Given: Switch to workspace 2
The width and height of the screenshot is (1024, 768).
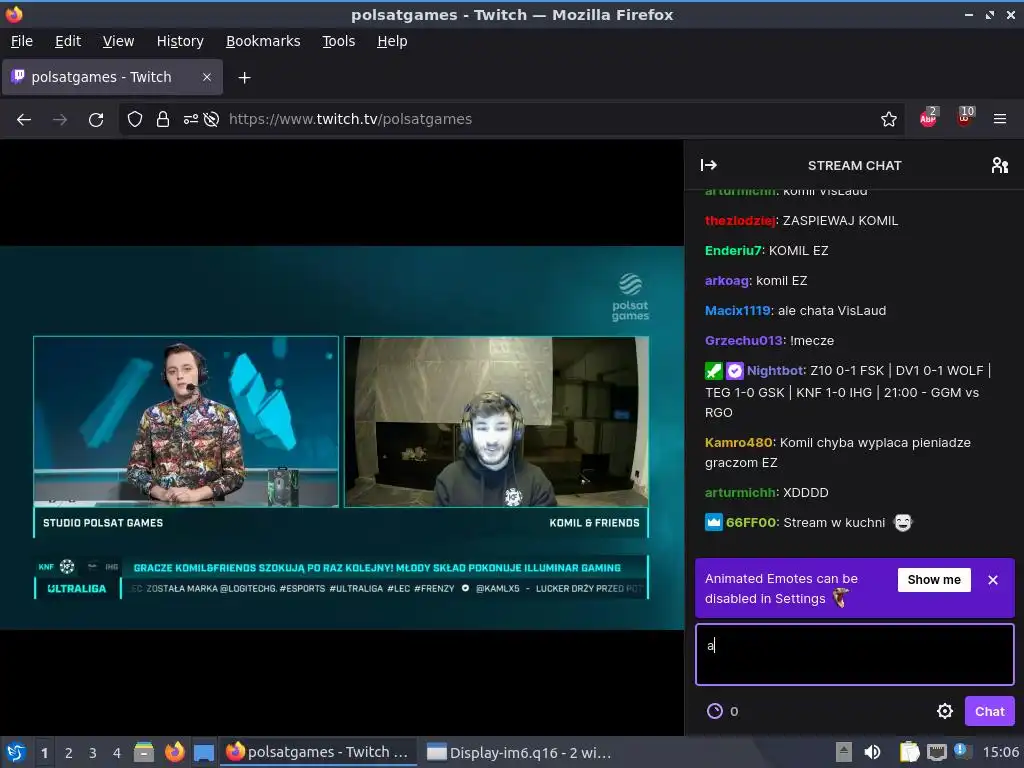Looking at the screenshot, I should click(x=69, y=753).
